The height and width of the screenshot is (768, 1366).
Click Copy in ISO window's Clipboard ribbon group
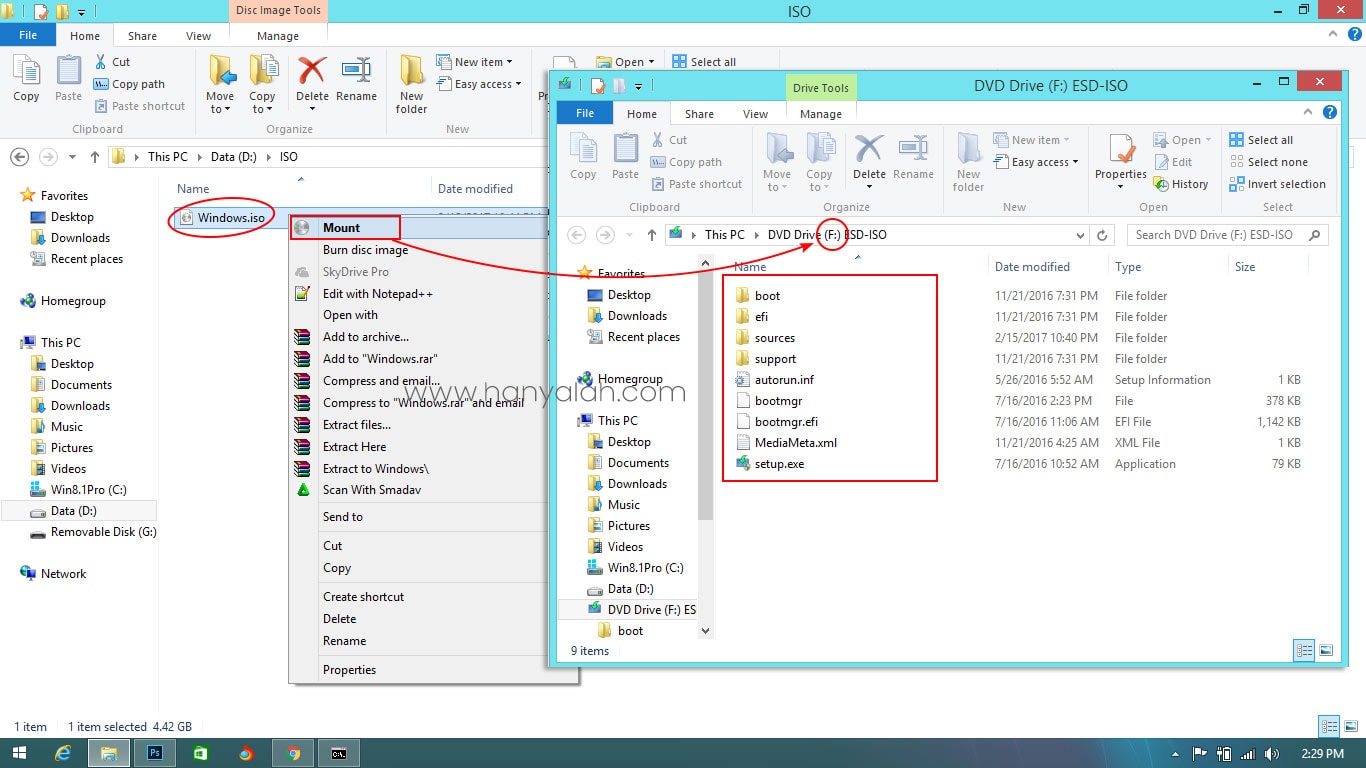(26, 79)
